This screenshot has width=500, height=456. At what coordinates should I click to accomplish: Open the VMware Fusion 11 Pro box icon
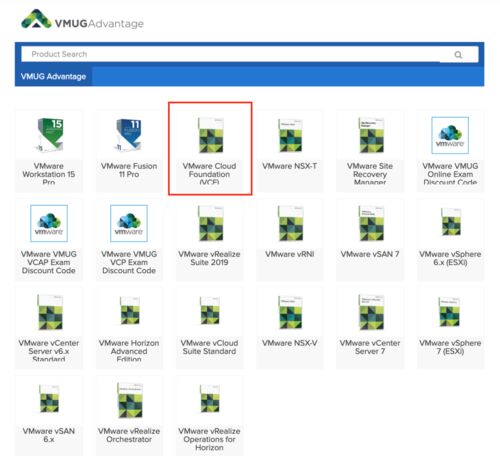tap(129, 135)
